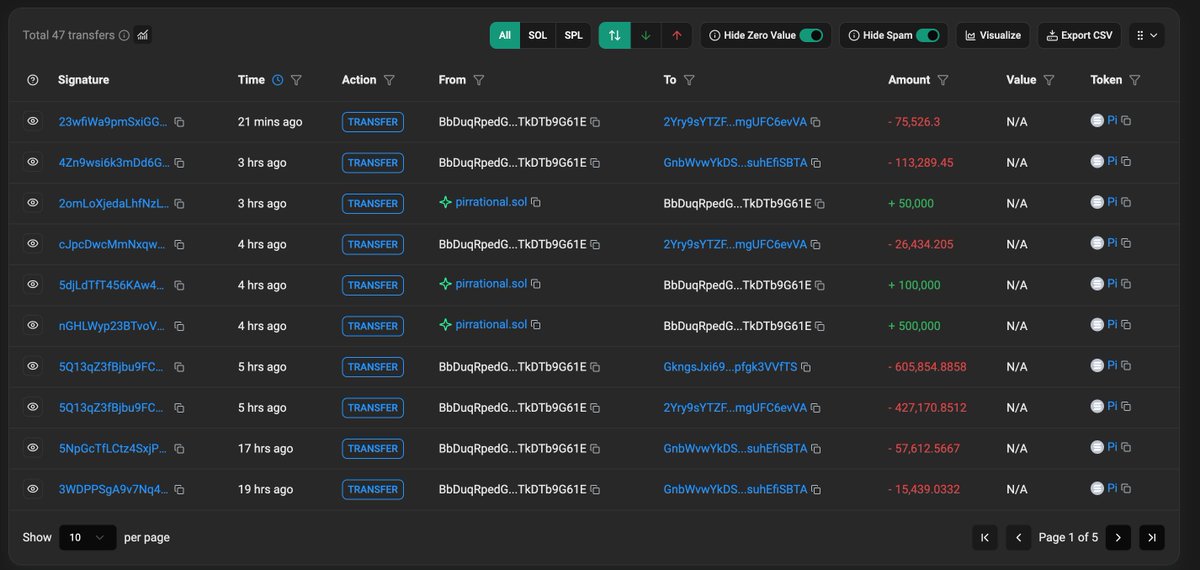Open the column layout options dropdown
This screenshot has width=1200, height=570.
[1147, 35]
